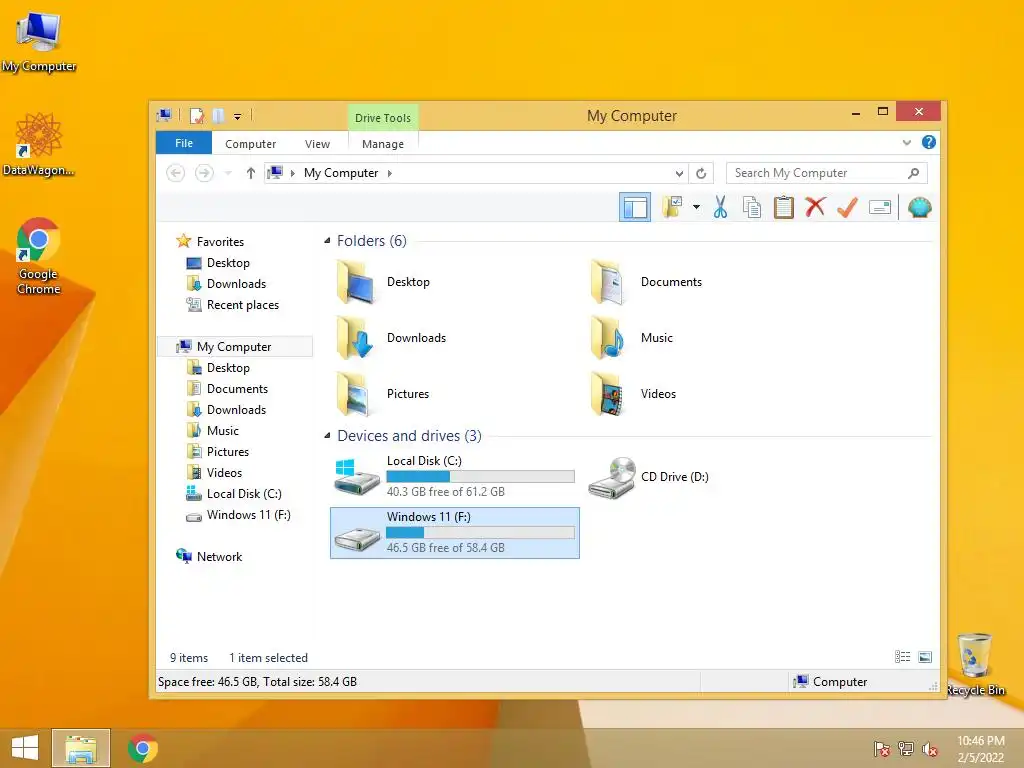Click the folder options icon in toolbar
1024x768 pixels.
[672, 208]
